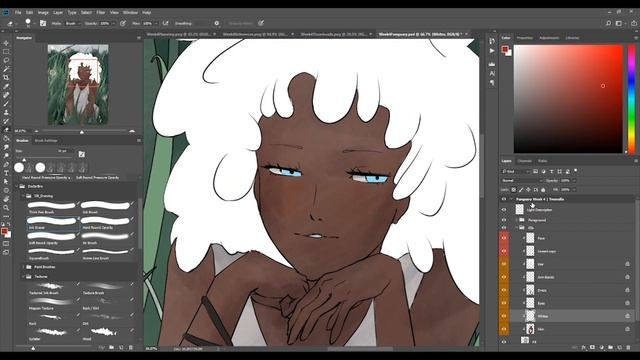Hide the Foreground group layer

coord(504,220)
